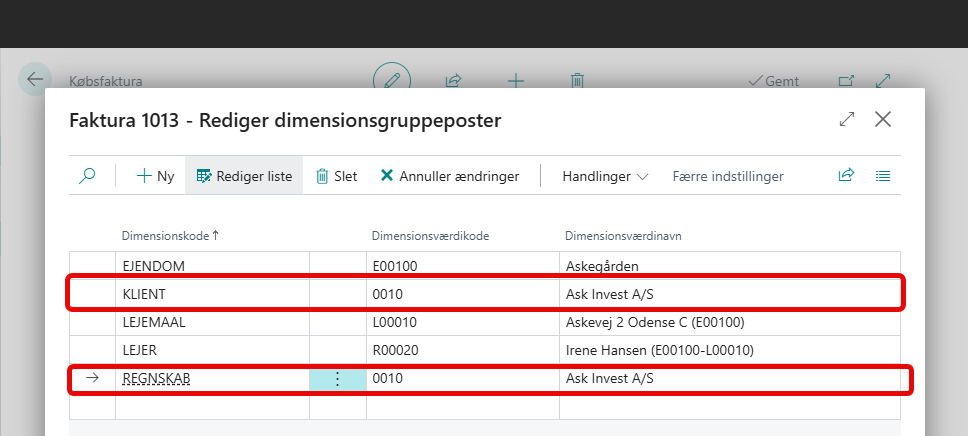Image resolution: width=968 pixels, height=436 pixels.
Task: Expand the dialog with the diagonal arrows icon
Action: tap(847, 119)
